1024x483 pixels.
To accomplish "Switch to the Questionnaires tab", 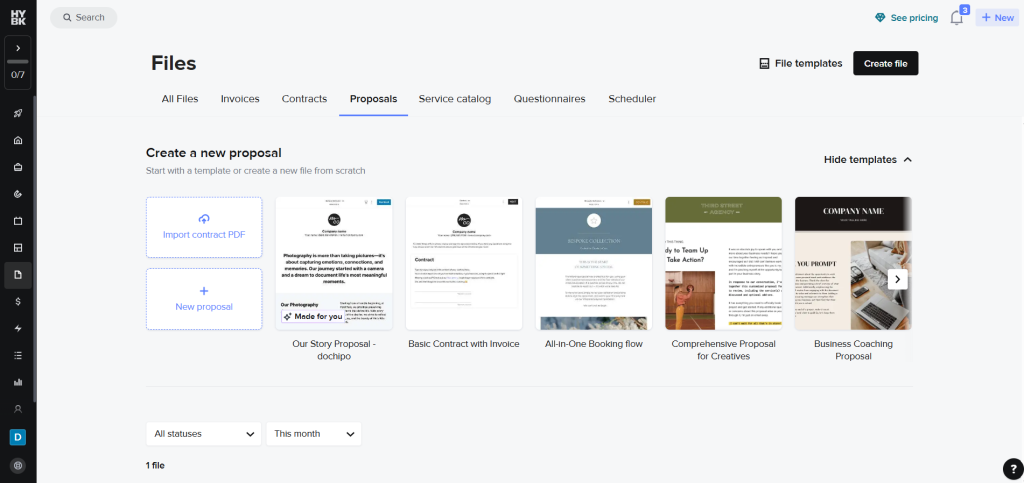I will coord(549,99).
